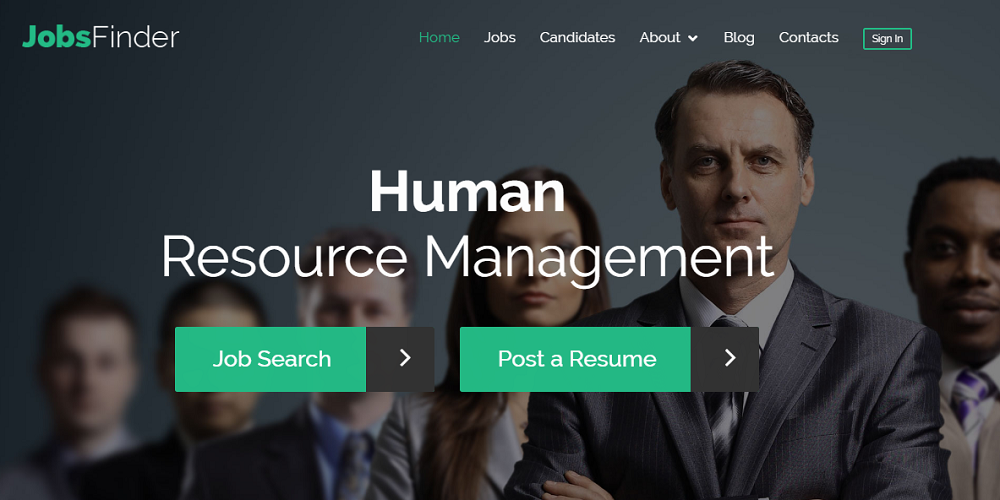Expand the About menu chevron

pyautogui.click(x=693, y=38)
